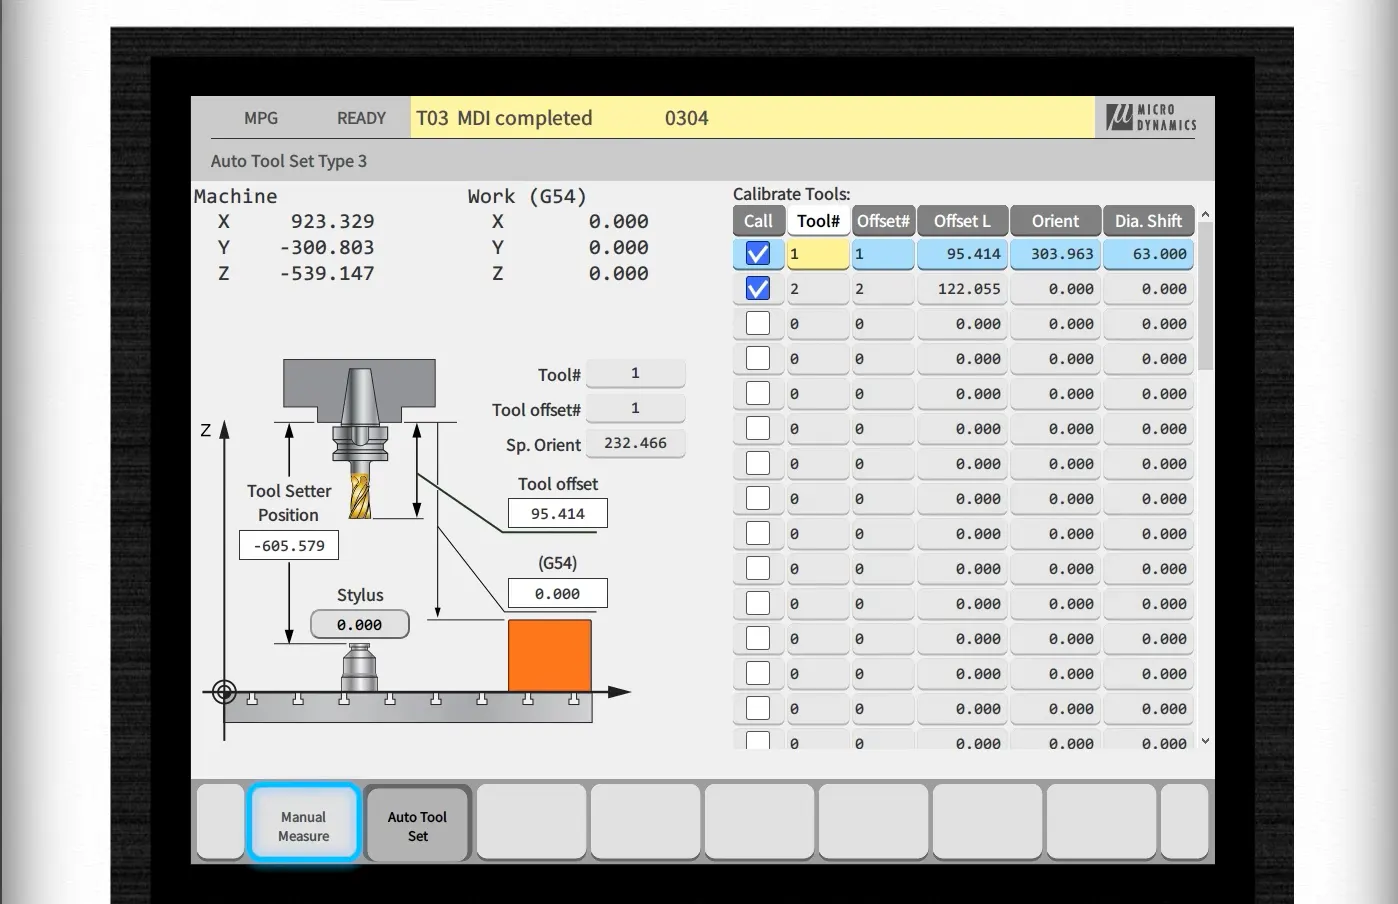This screenshot has height=904, width=1398.
Task: Uncheck the Call checkbox for tool 1
Action: (758, 254)
